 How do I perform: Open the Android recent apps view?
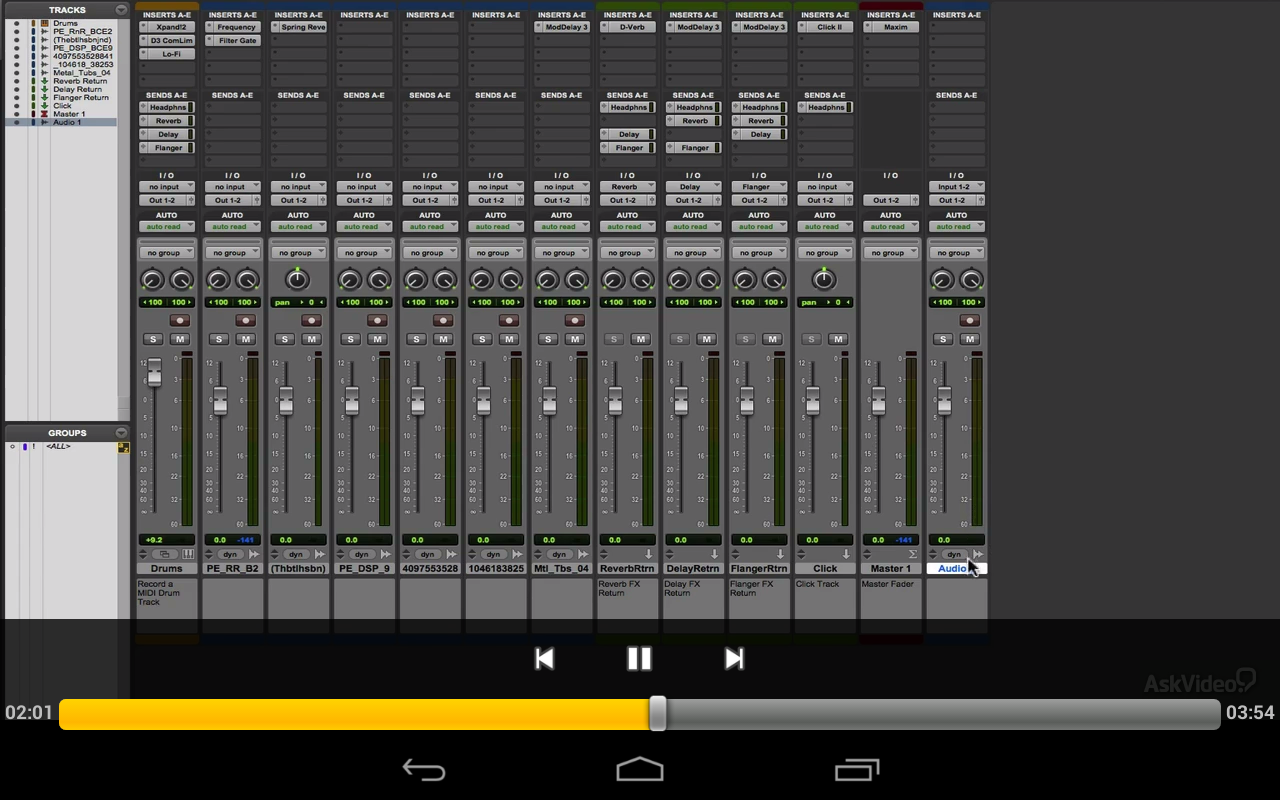[x=856, y=769]
